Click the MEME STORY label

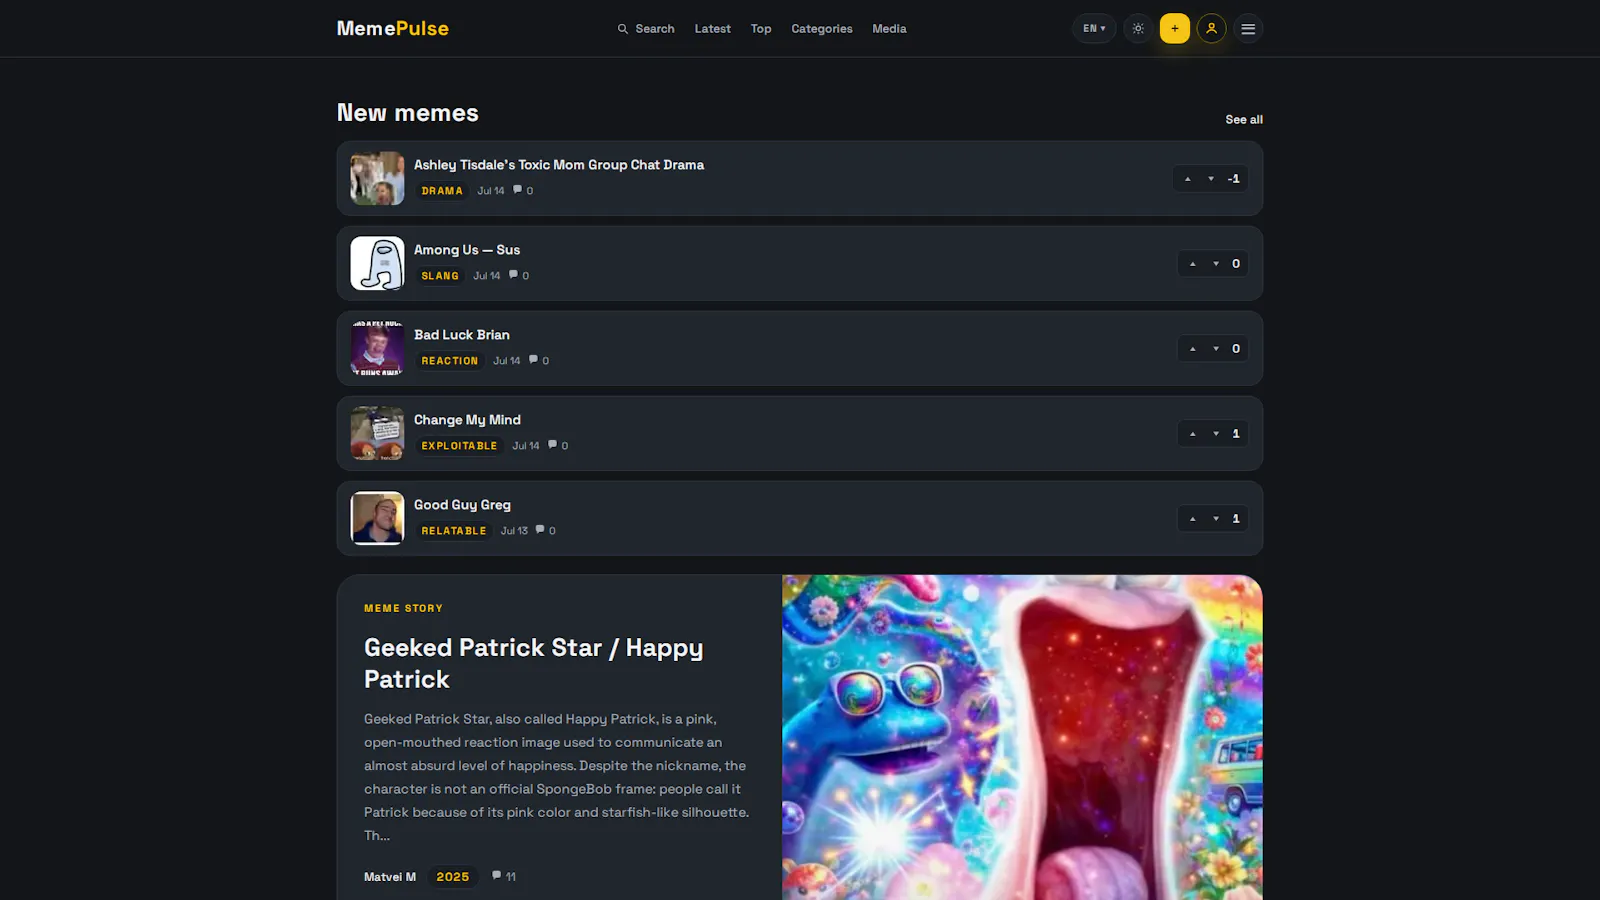tap(403, 608)
